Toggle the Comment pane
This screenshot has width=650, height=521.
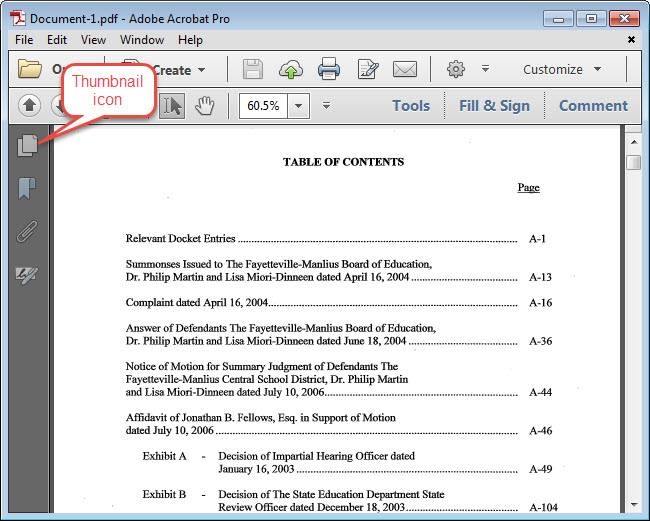(x=593, y=106)
